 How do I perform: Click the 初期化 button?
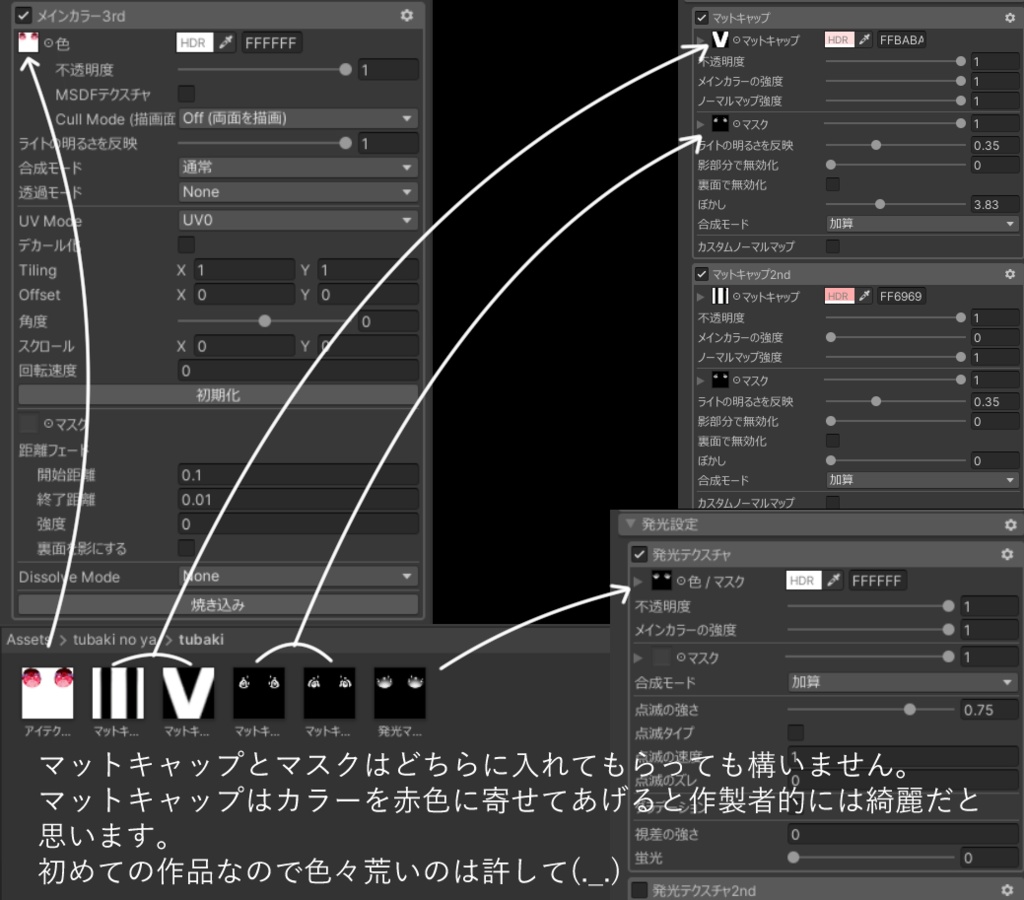[x=218, y=395]
